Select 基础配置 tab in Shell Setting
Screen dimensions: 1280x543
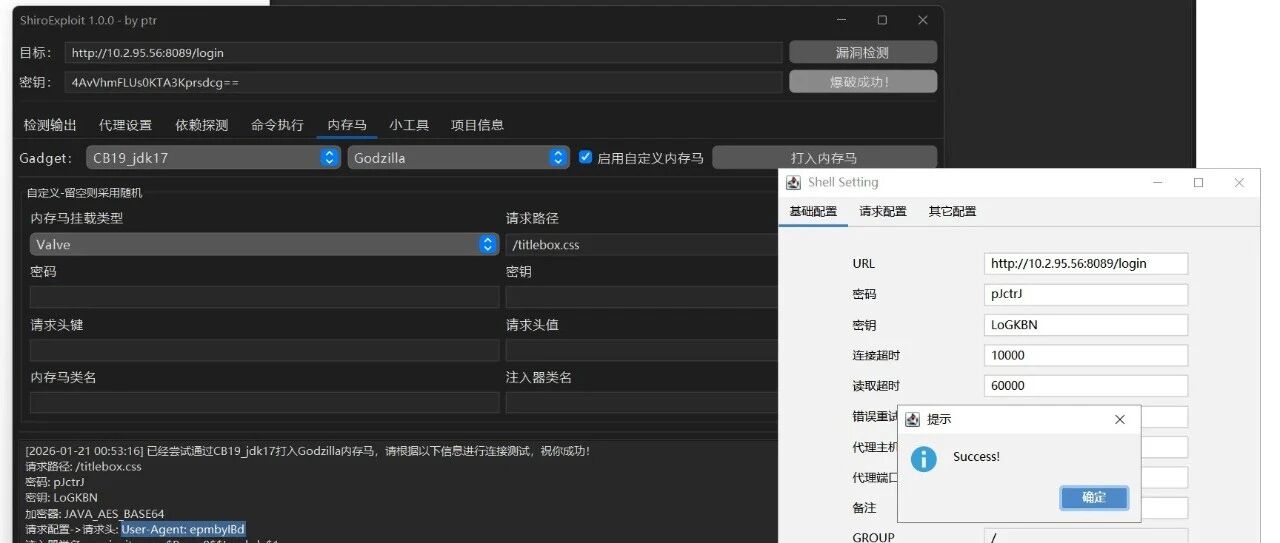[813, 211]
